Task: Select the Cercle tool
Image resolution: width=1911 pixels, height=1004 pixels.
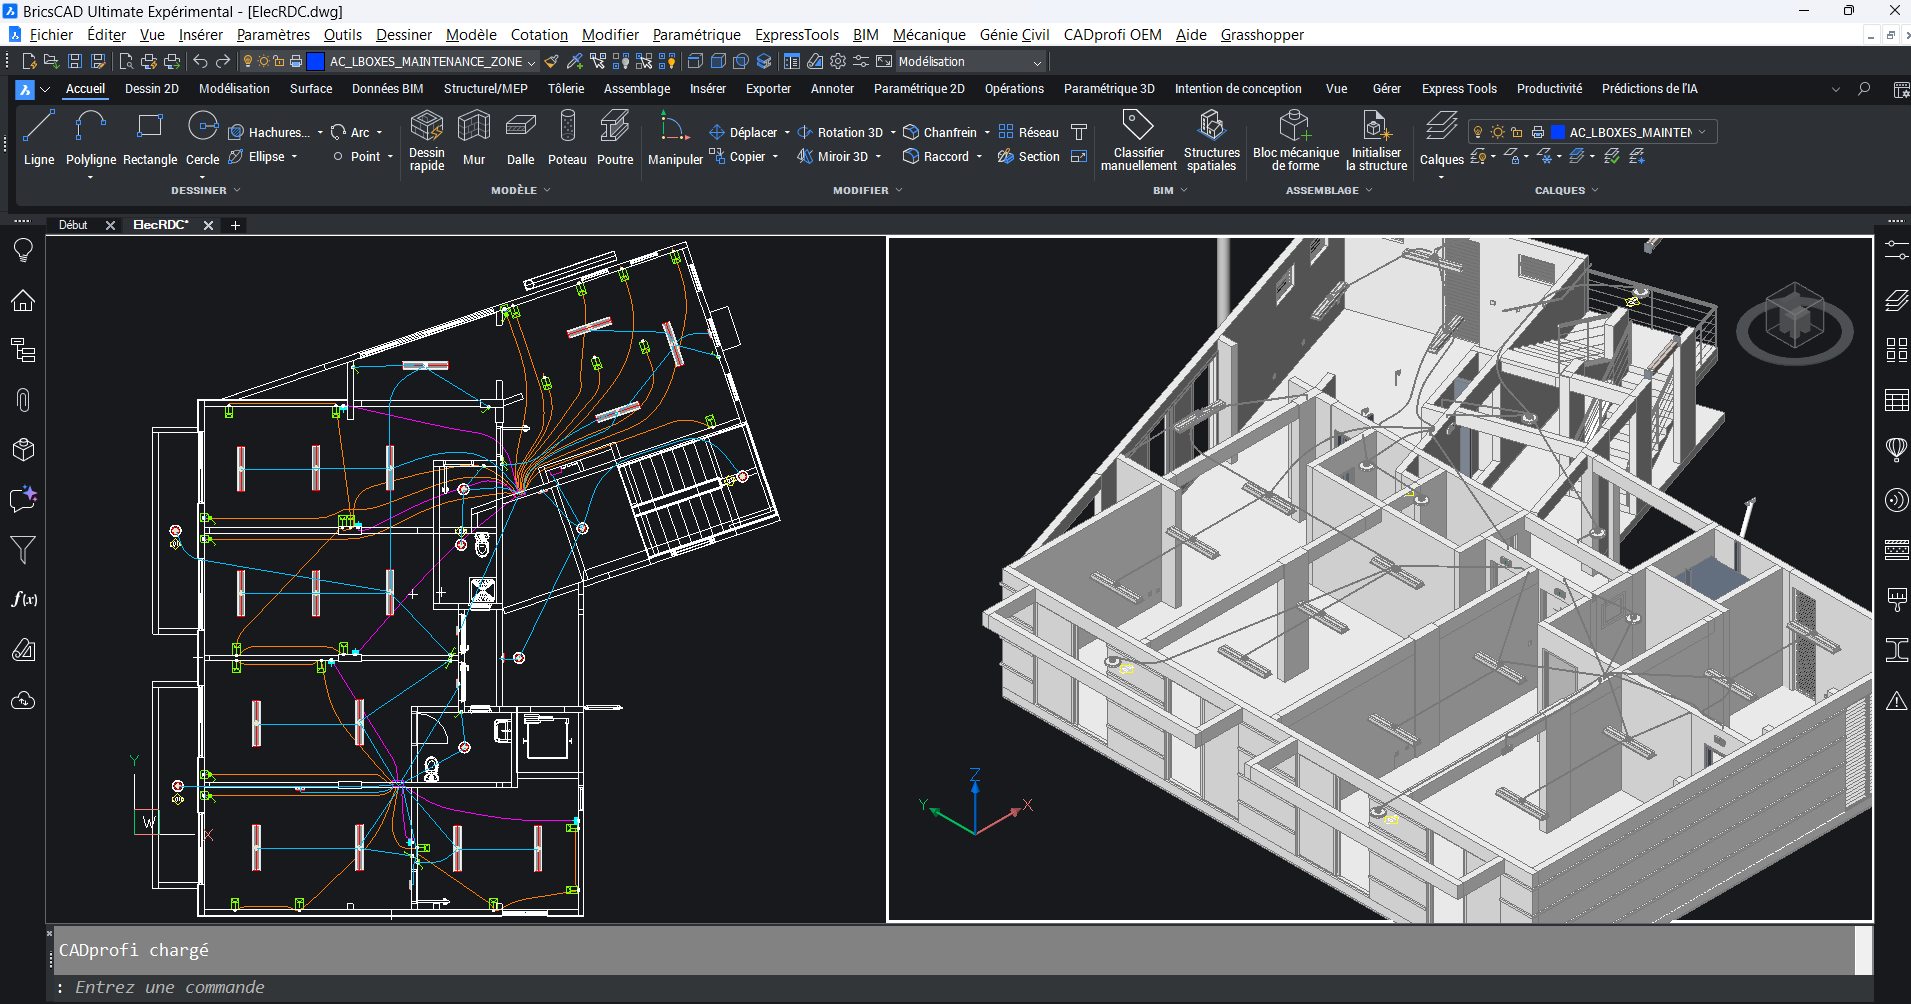Action: pos(203,138)
